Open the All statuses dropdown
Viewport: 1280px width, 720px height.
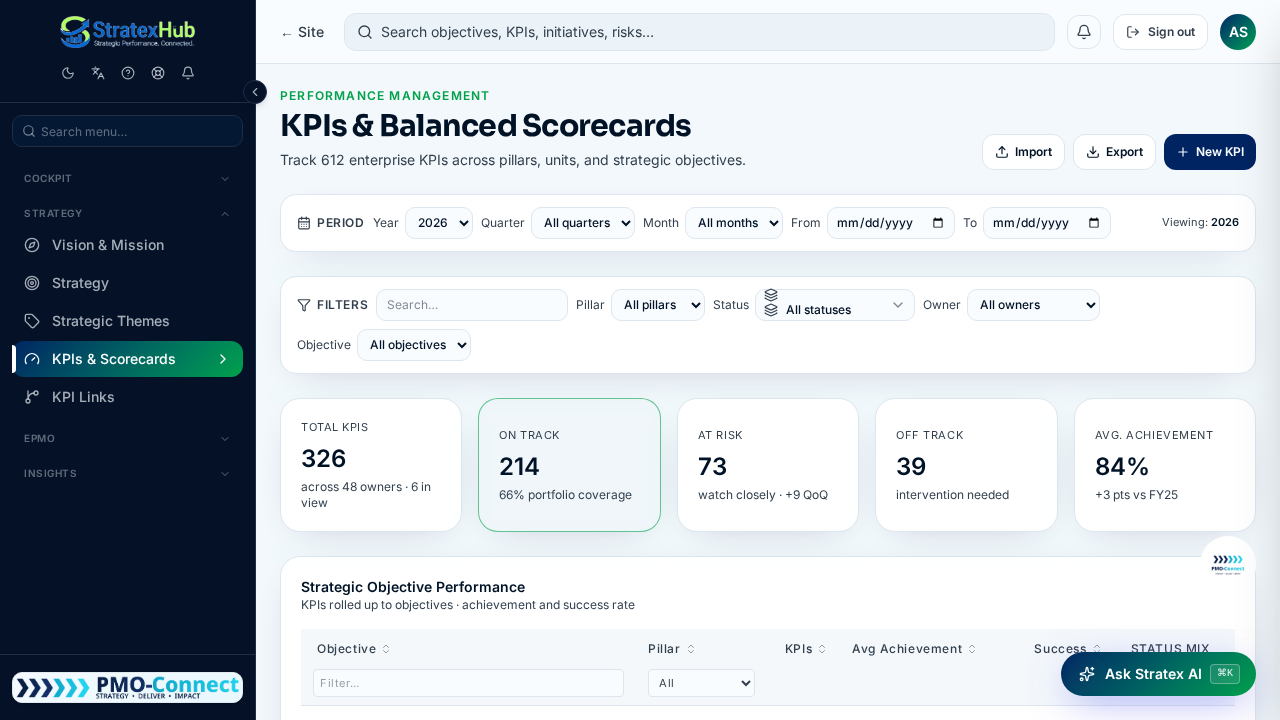(x=835, y=305)
